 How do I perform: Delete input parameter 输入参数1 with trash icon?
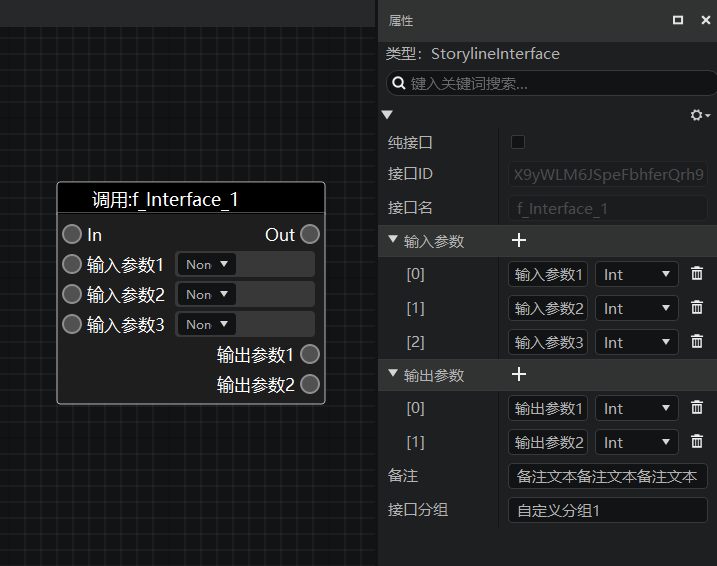[x=696, y=273]
